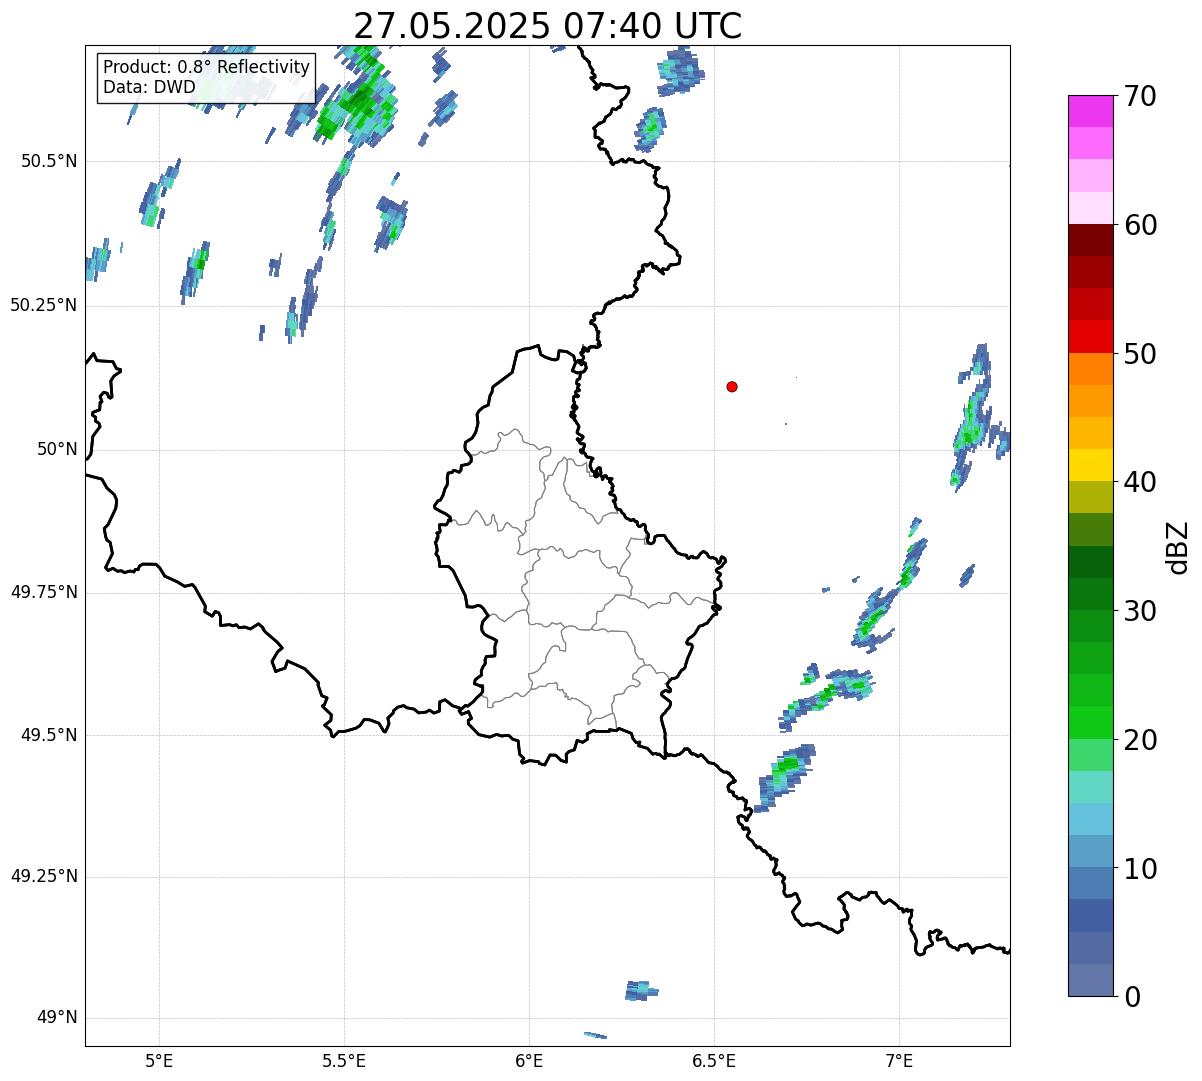This screenshot has width=1202, height=1081.
Task: Click the 0 tick on the colorbar
Action: click(x=1133, y=997)
